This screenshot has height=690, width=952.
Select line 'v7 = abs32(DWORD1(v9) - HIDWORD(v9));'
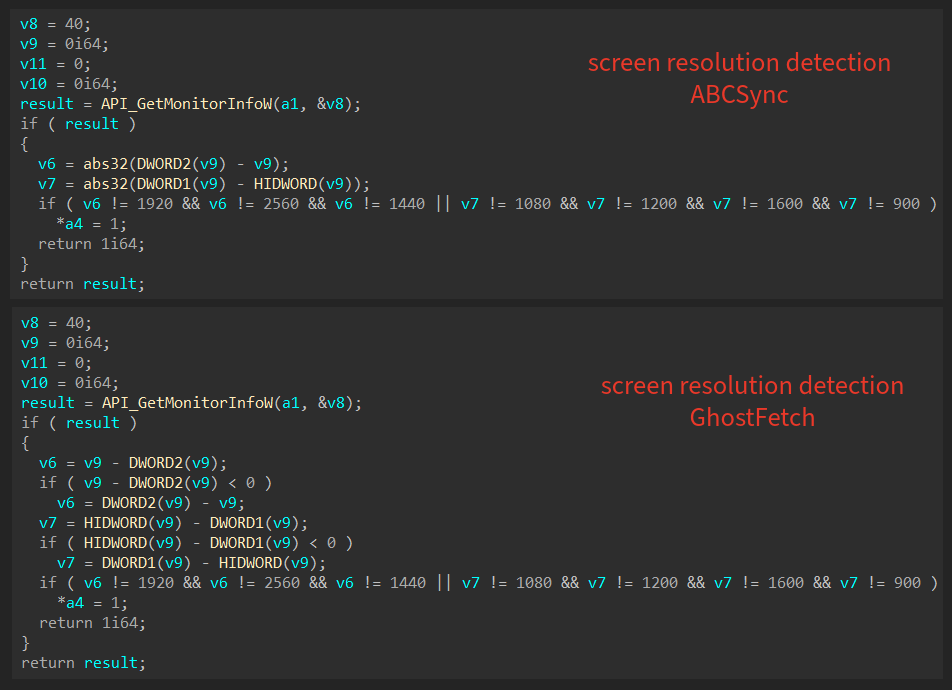pos(203,184)
